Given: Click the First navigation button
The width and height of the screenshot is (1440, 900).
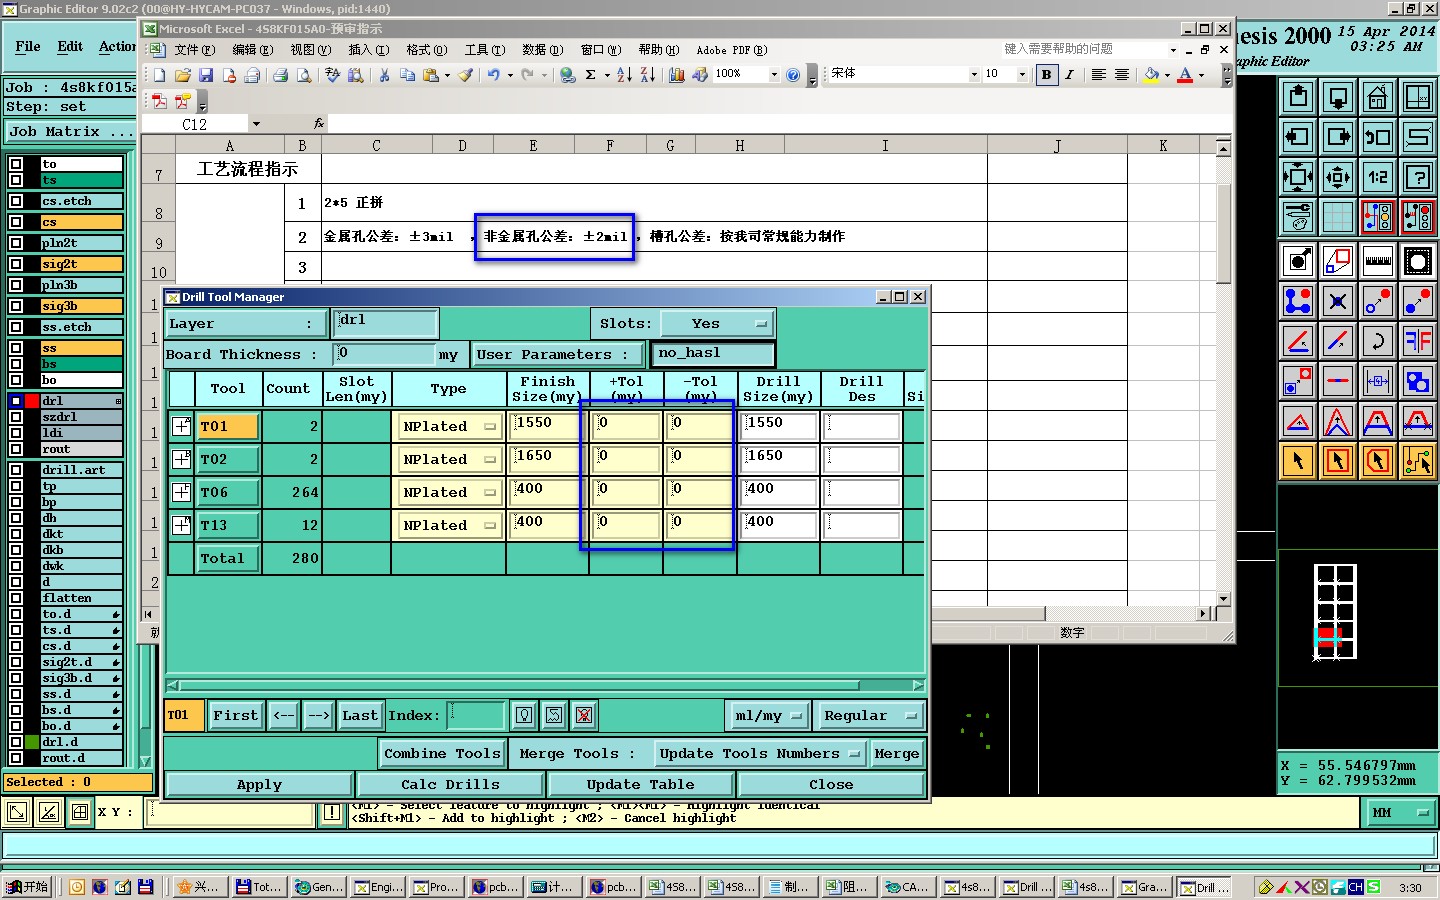Looking at the screenshot, I should pos(236,716).
